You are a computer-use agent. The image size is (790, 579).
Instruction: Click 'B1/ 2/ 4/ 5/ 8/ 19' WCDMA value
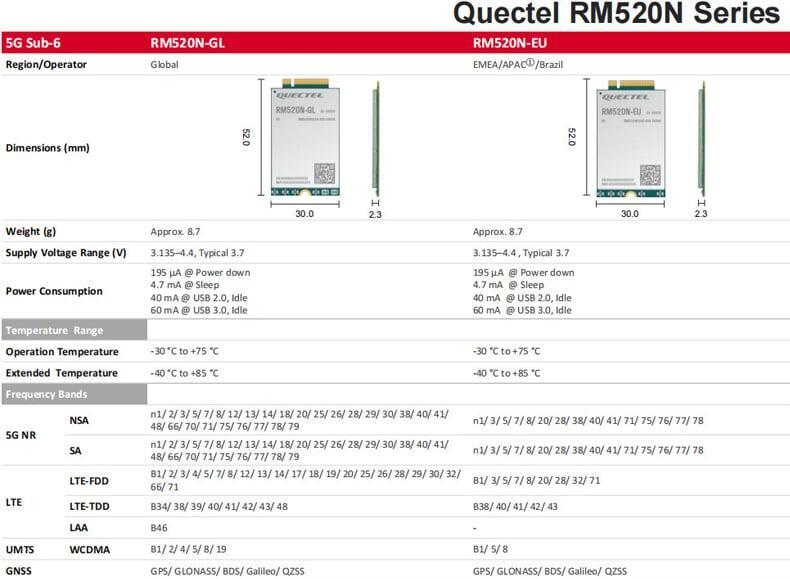[x=188, y=549]
